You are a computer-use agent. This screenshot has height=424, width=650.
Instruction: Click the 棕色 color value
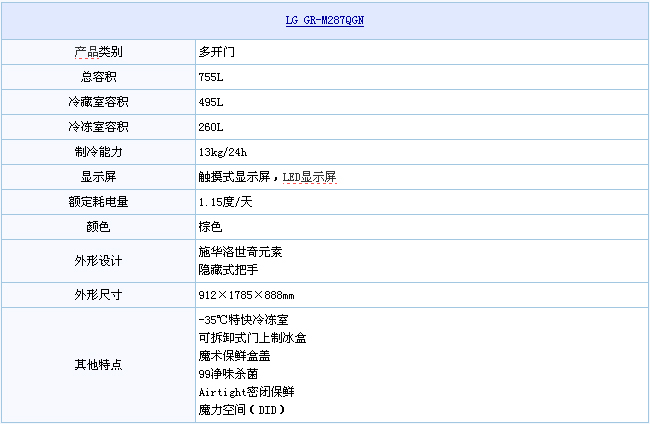click(x=210, y=227)
